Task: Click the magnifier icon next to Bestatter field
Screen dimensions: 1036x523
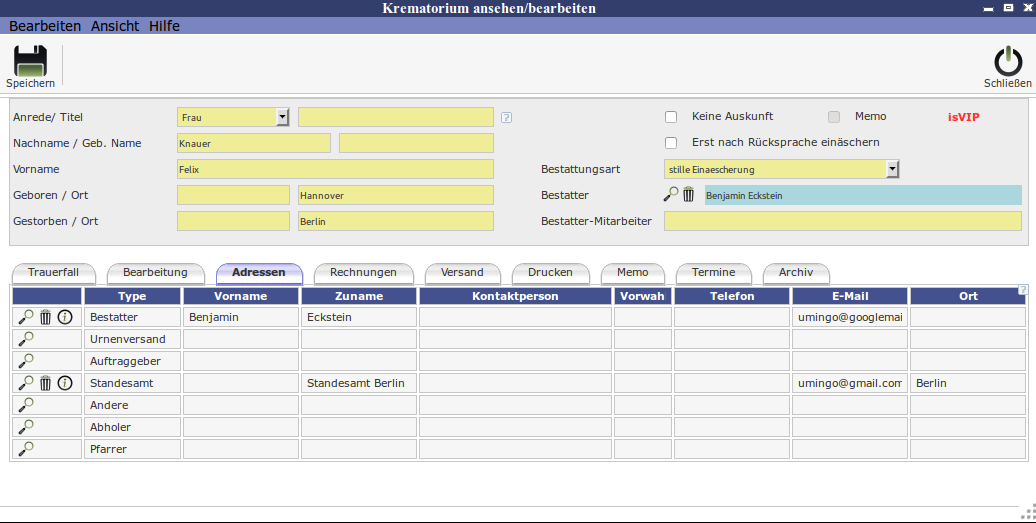Action: [x=671, y=195]
